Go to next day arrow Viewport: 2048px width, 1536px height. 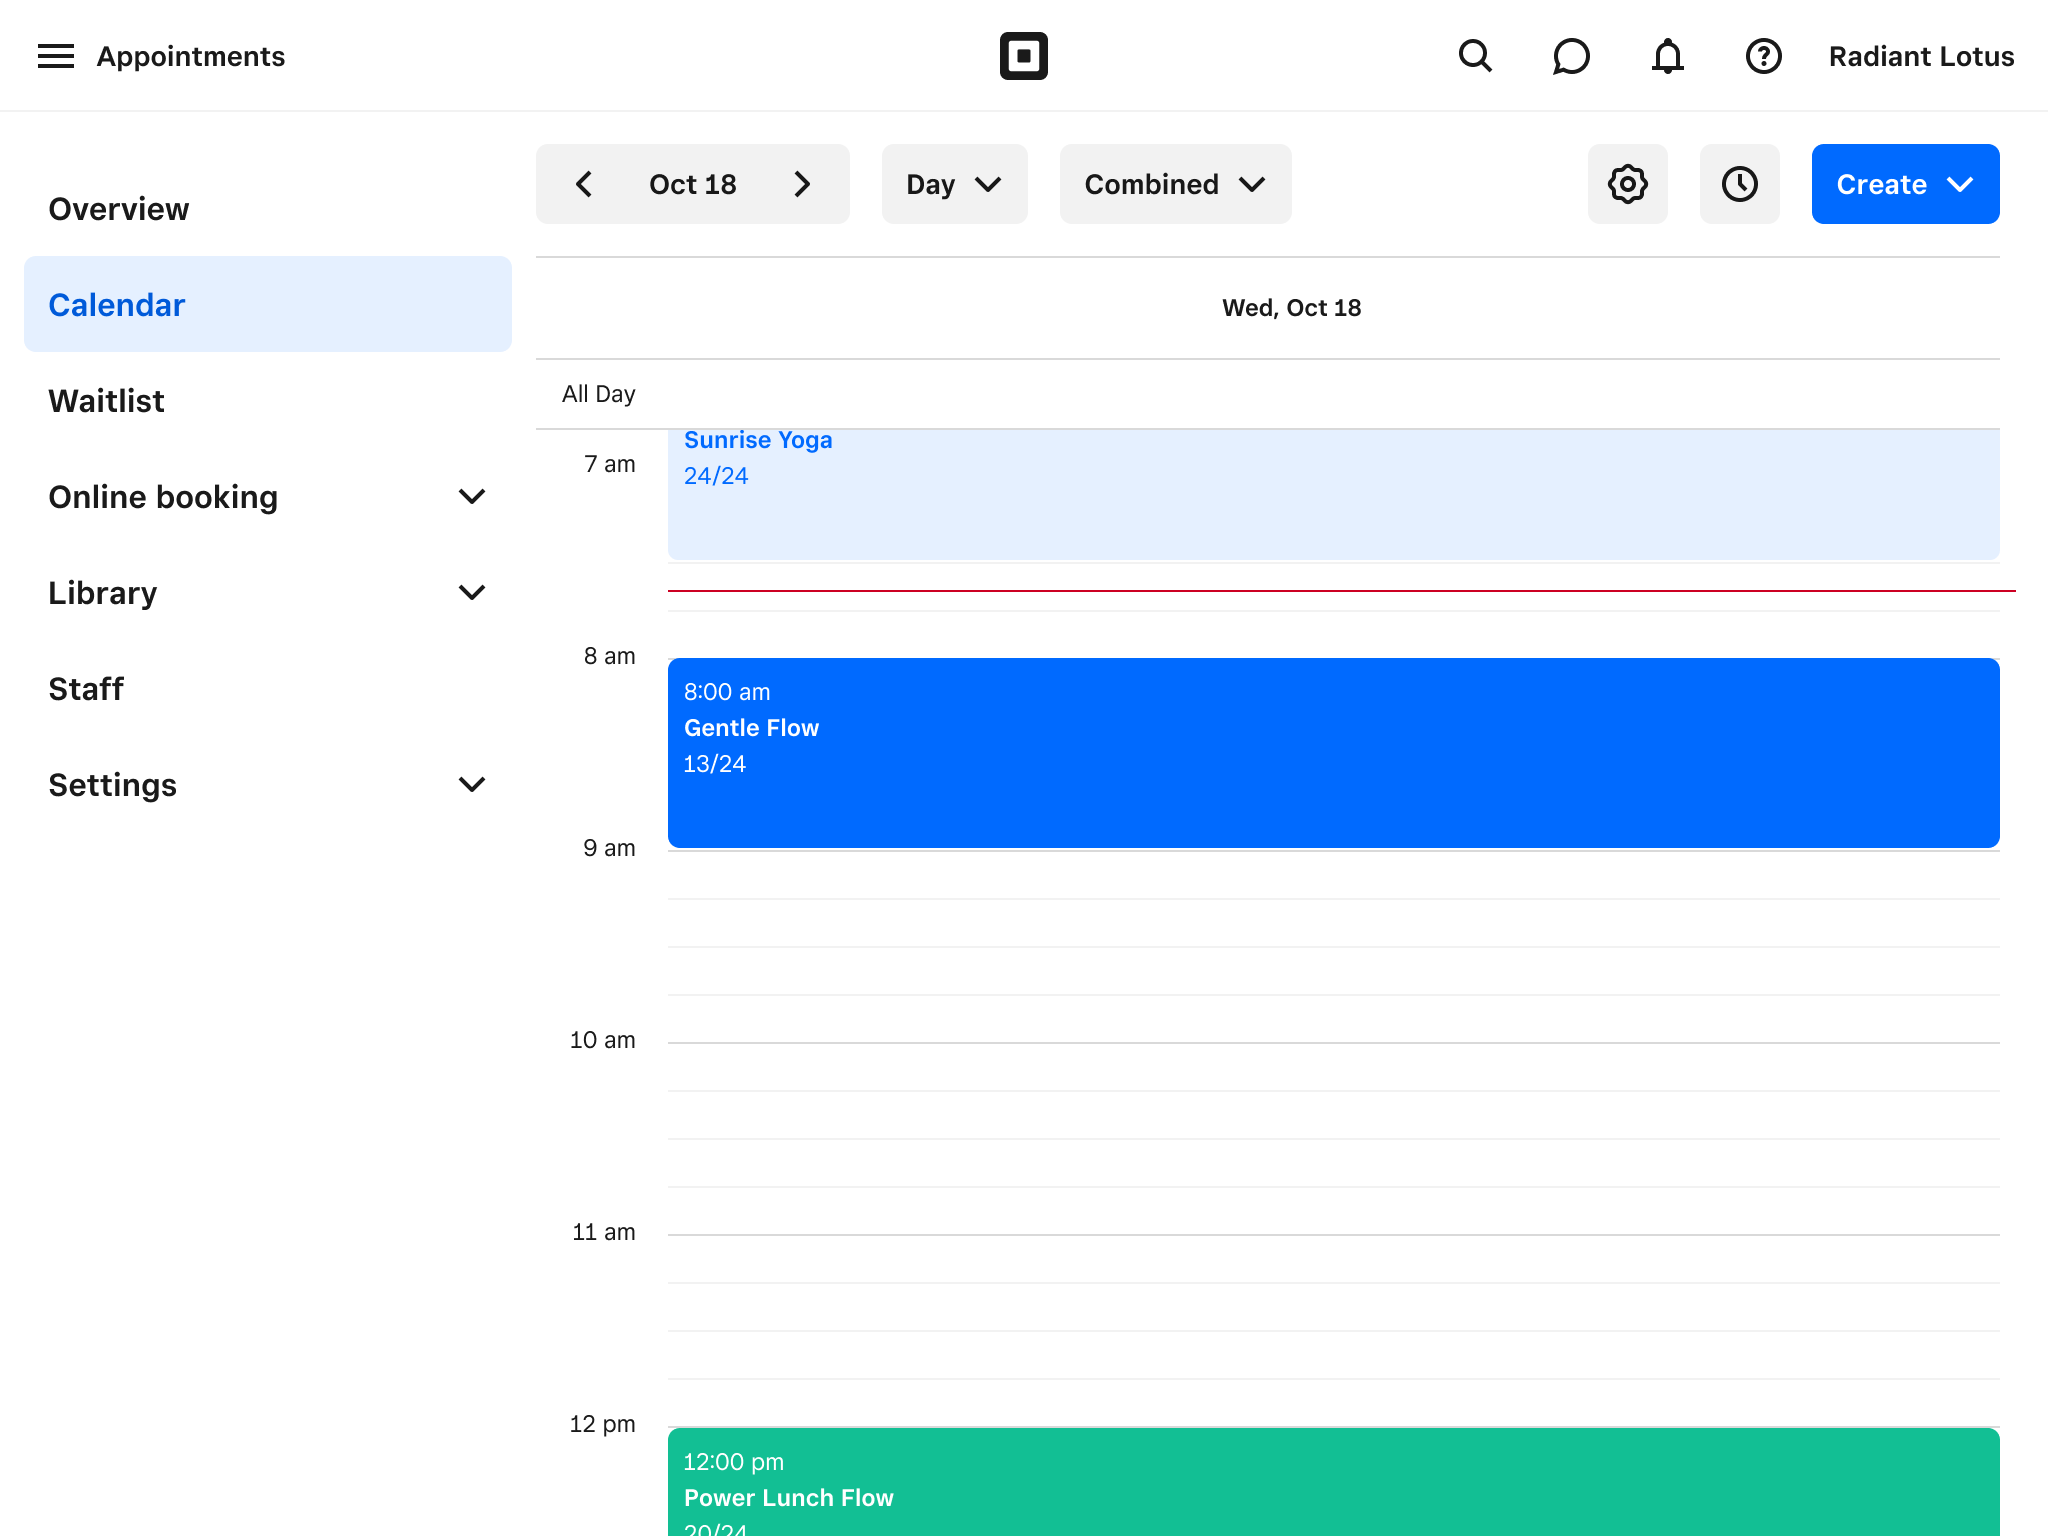(801, 184)
